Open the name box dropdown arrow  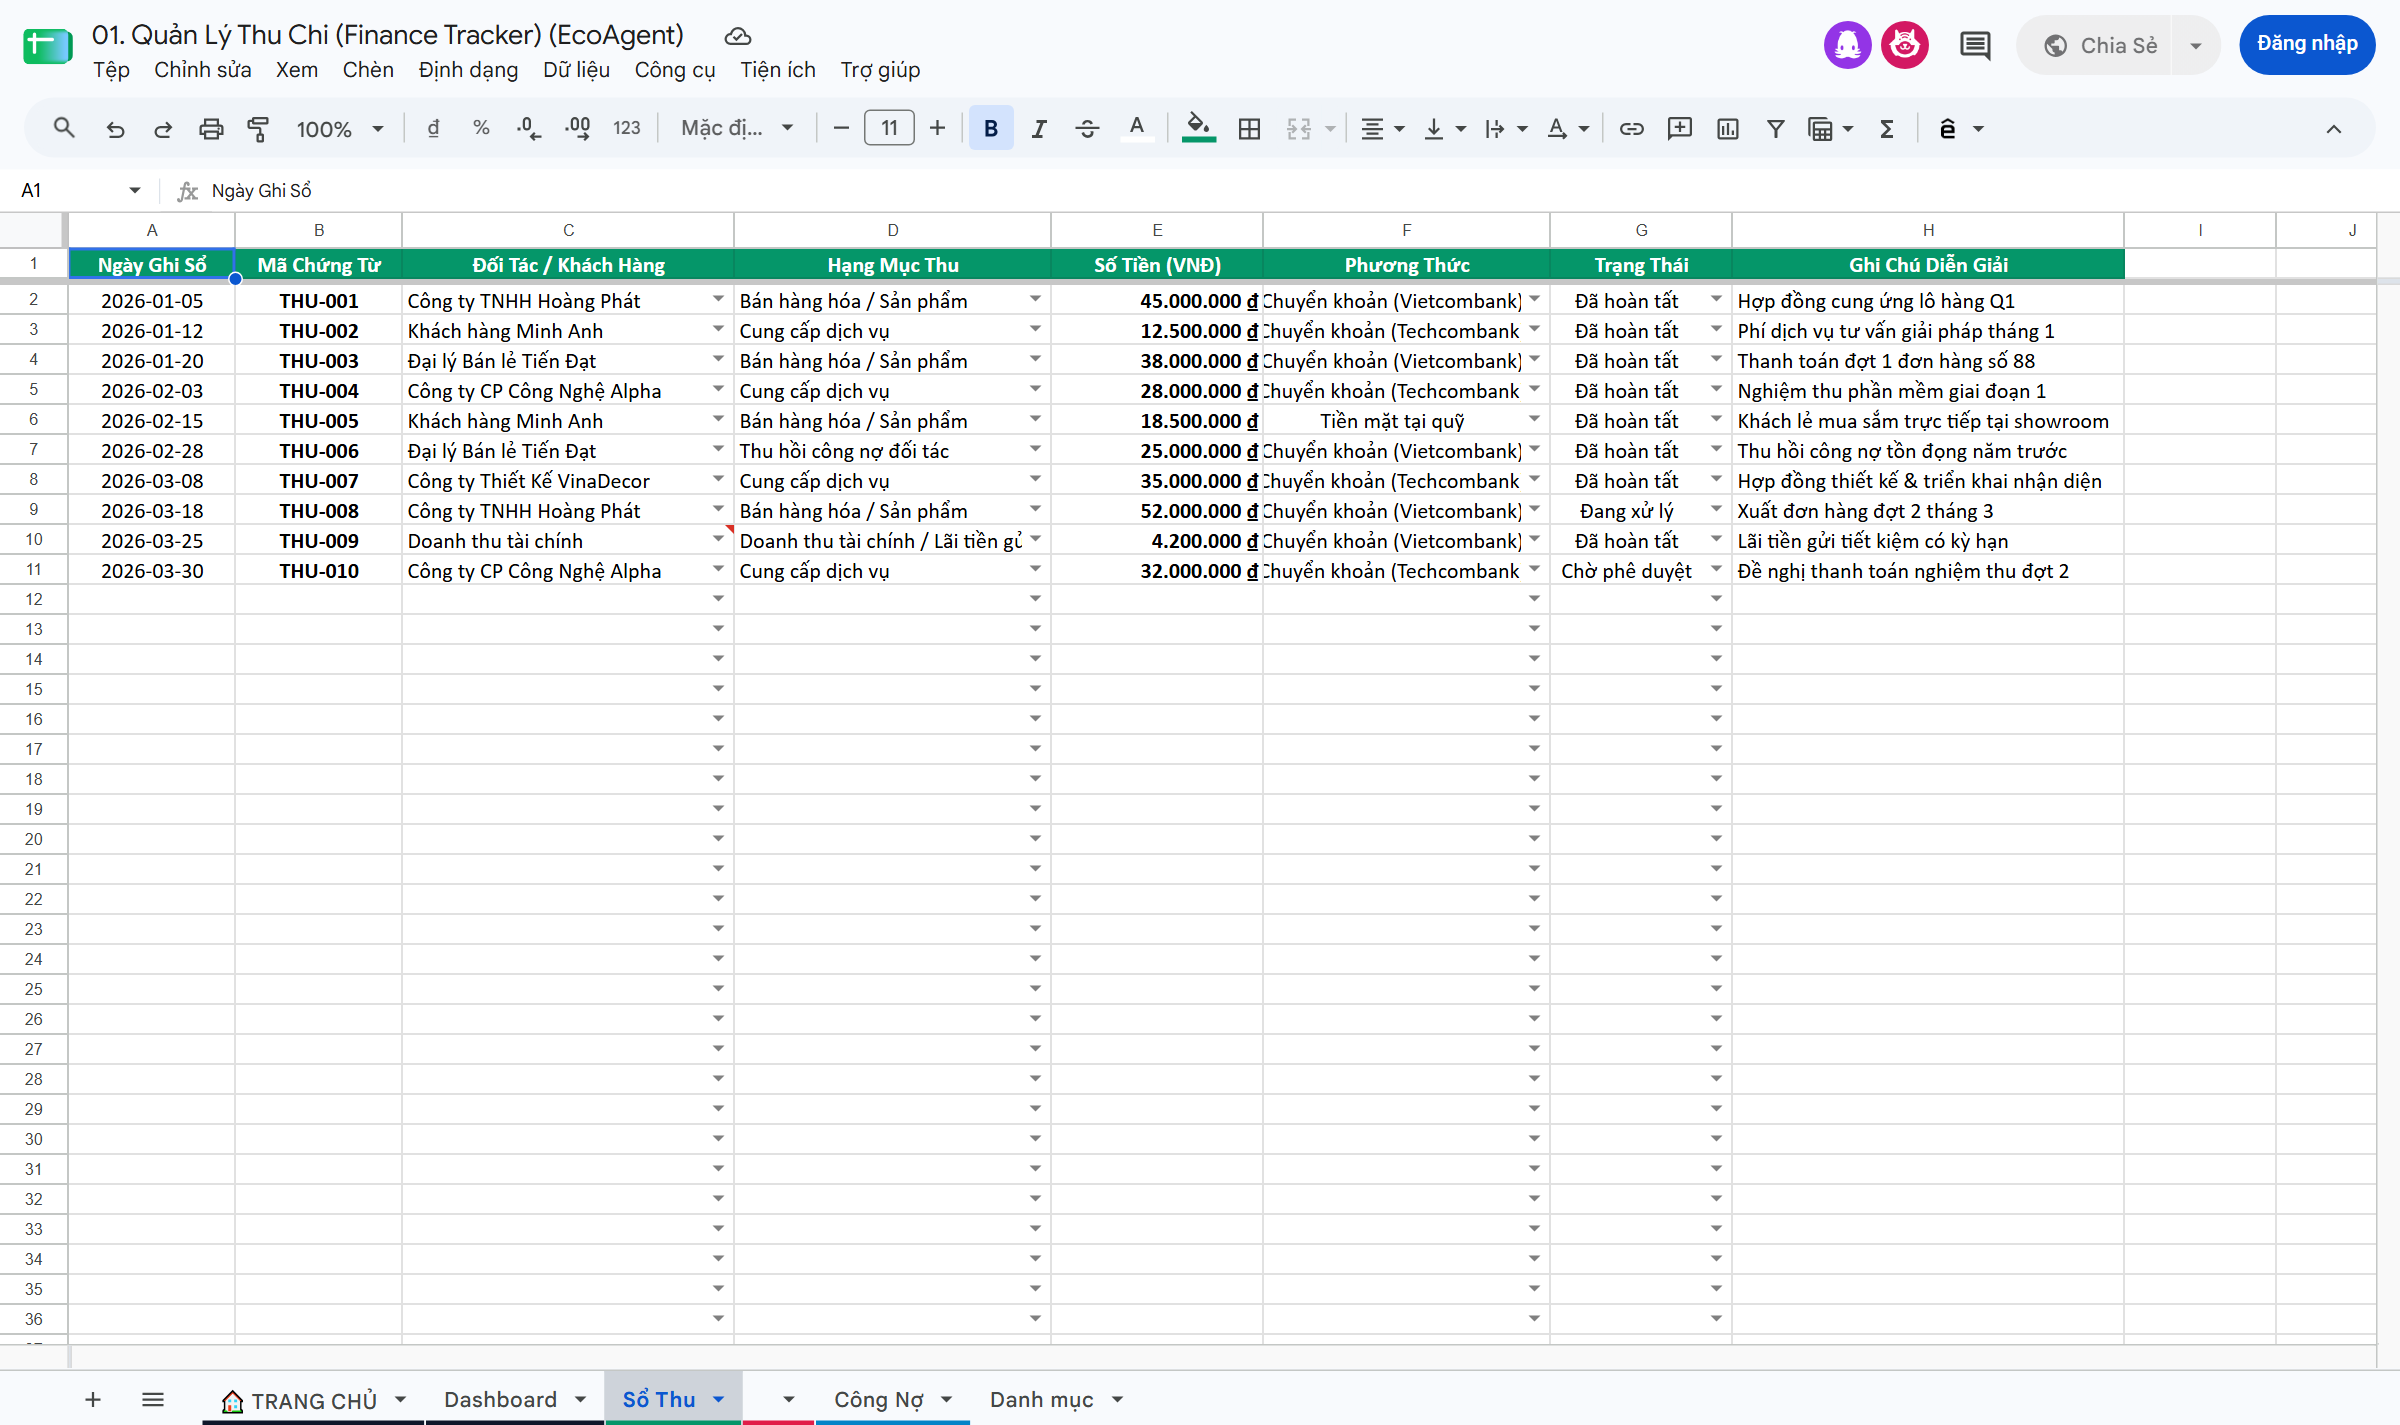tap(134, 190)
